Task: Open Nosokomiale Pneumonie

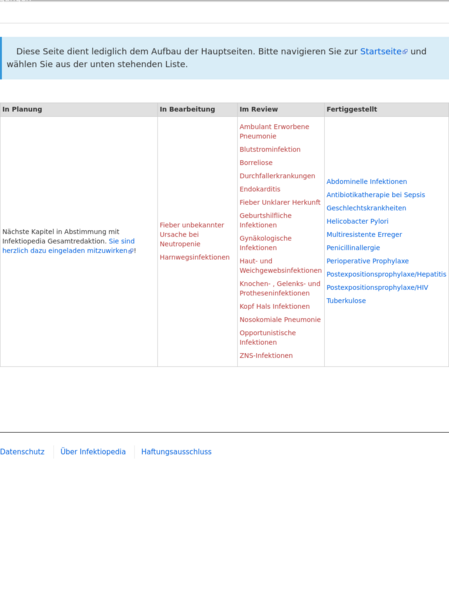Action: pos(280,320)
